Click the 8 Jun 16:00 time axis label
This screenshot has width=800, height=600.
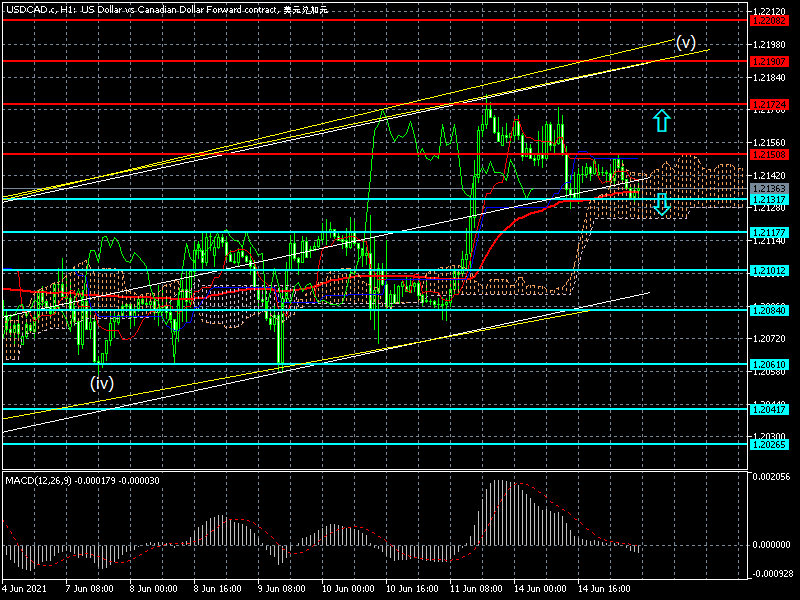coord(218,588)
